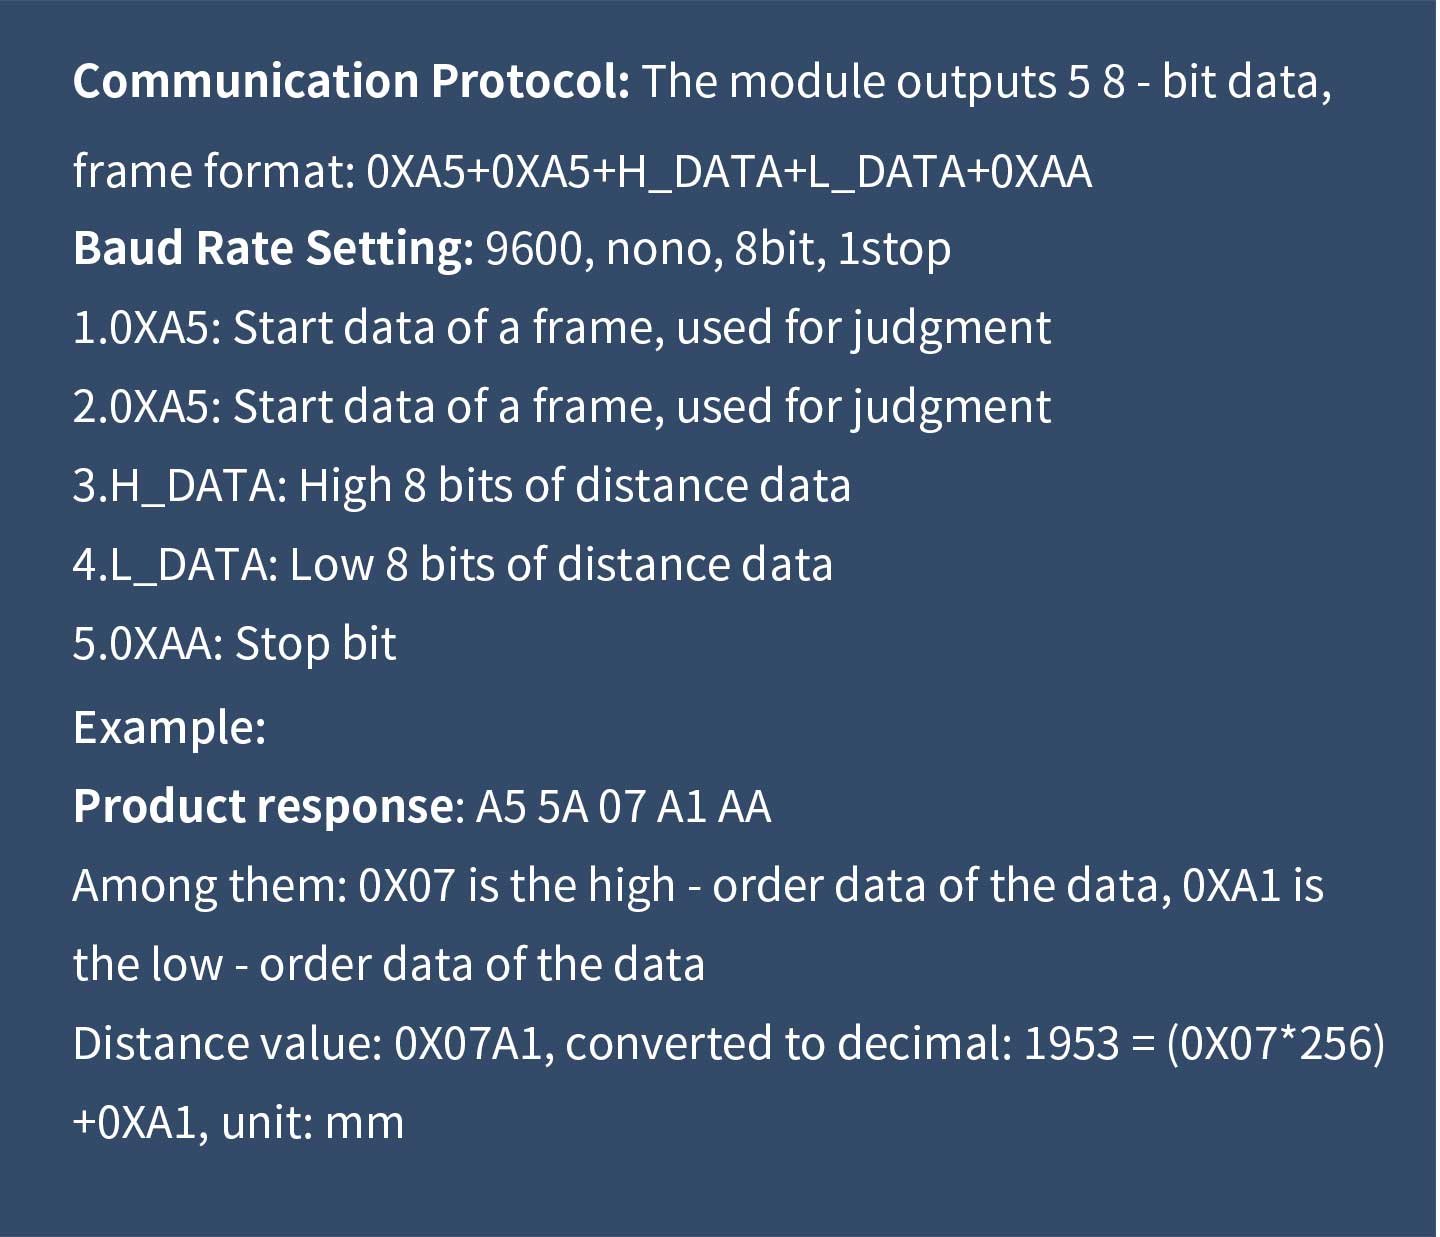The width and height of the screenshot is (1440, 1237).
Task: Click list item 2 describing 0XA5
Action: pyautogui.click(x=561, y=407)
